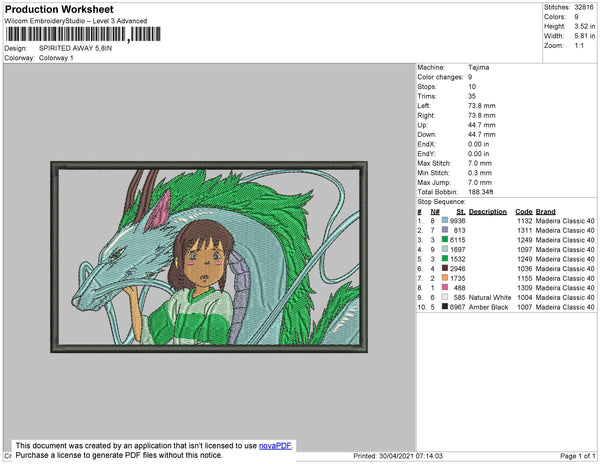Click the 'Left:' value '73.8 mm'
Viewport: 600px width, 464px height.
pos(481,106)
